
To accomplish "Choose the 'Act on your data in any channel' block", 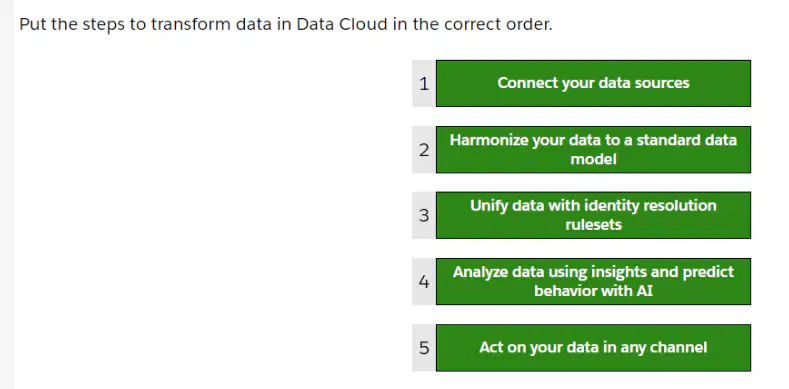I will click(x=593, y=348).
